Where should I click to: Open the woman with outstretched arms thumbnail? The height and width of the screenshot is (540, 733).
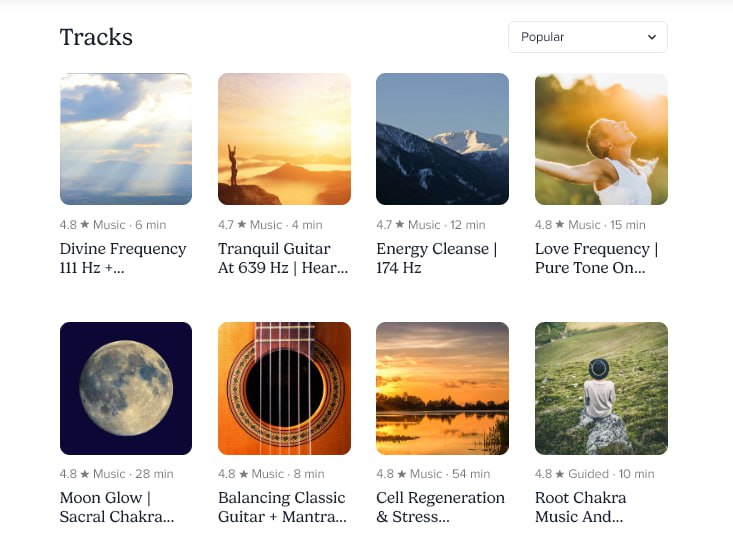click(x=601, y=139)
